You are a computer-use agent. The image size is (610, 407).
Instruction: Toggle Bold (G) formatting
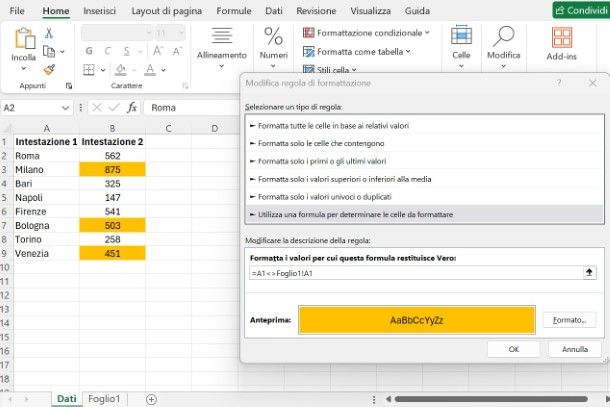tap(89, 51)
